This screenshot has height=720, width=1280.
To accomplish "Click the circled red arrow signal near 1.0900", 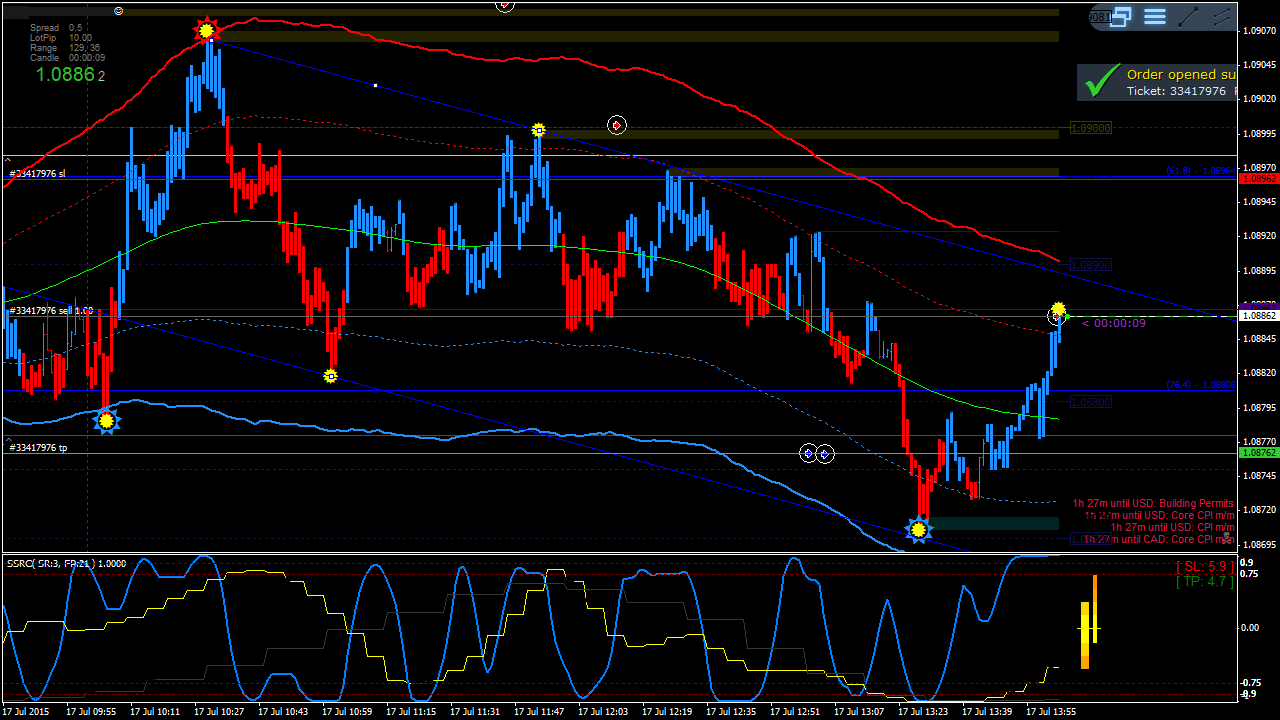I will pos(617,125).
